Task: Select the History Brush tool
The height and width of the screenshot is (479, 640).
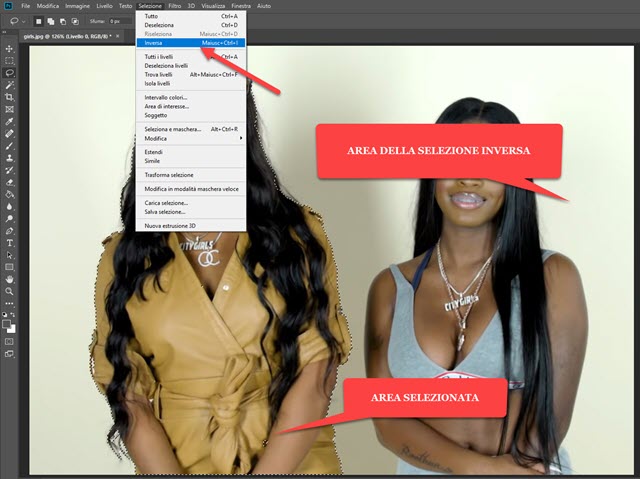Action: [9, 170]
